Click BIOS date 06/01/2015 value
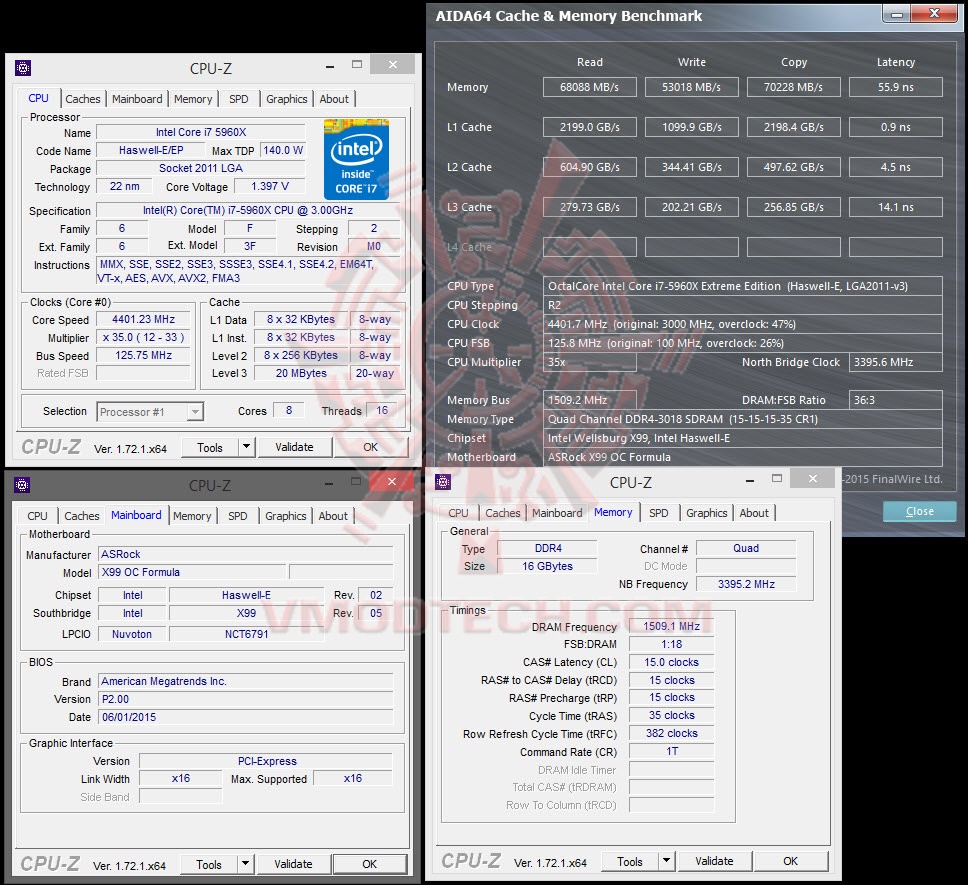The image size is (968, 885). coord(246,717)
